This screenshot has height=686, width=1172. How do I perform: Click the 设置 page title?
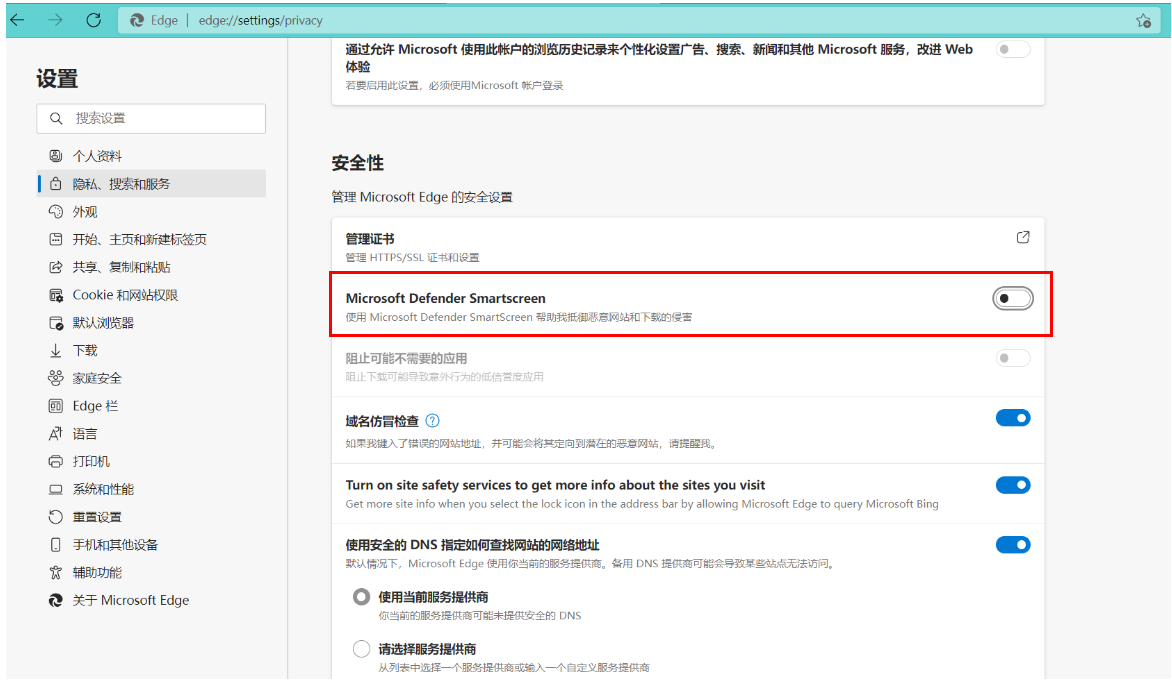tap(57, 78)
